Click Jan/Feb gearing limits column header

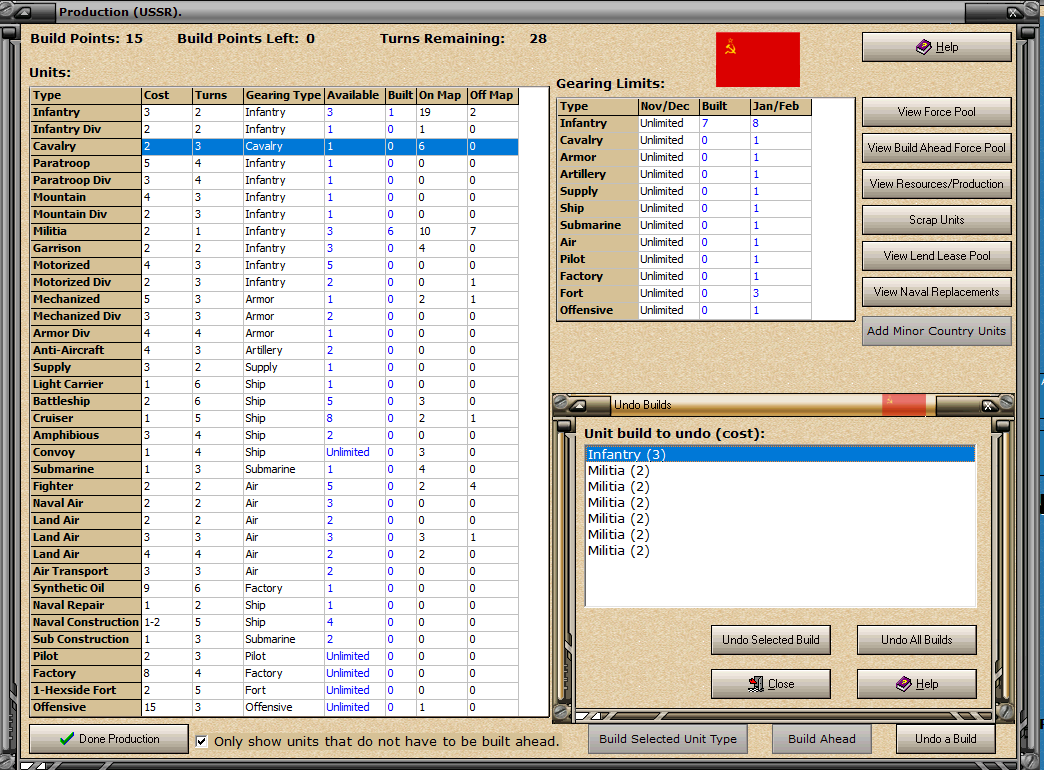pos(780,106)
